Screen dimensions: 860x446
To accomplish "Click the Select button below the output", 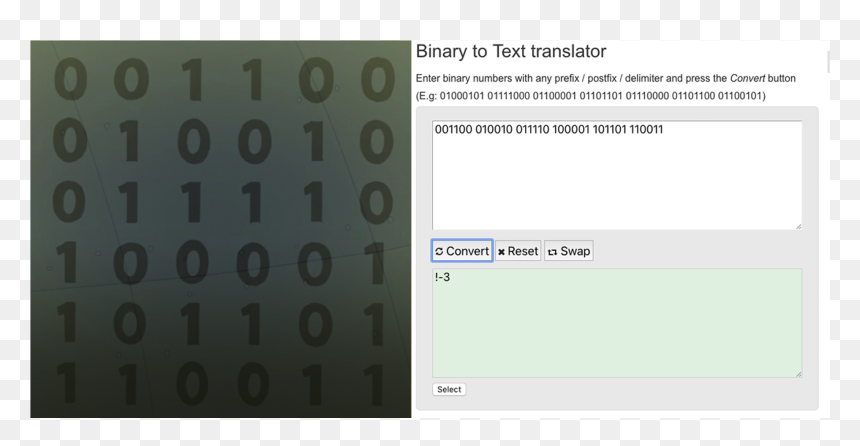I will (449, 389).
